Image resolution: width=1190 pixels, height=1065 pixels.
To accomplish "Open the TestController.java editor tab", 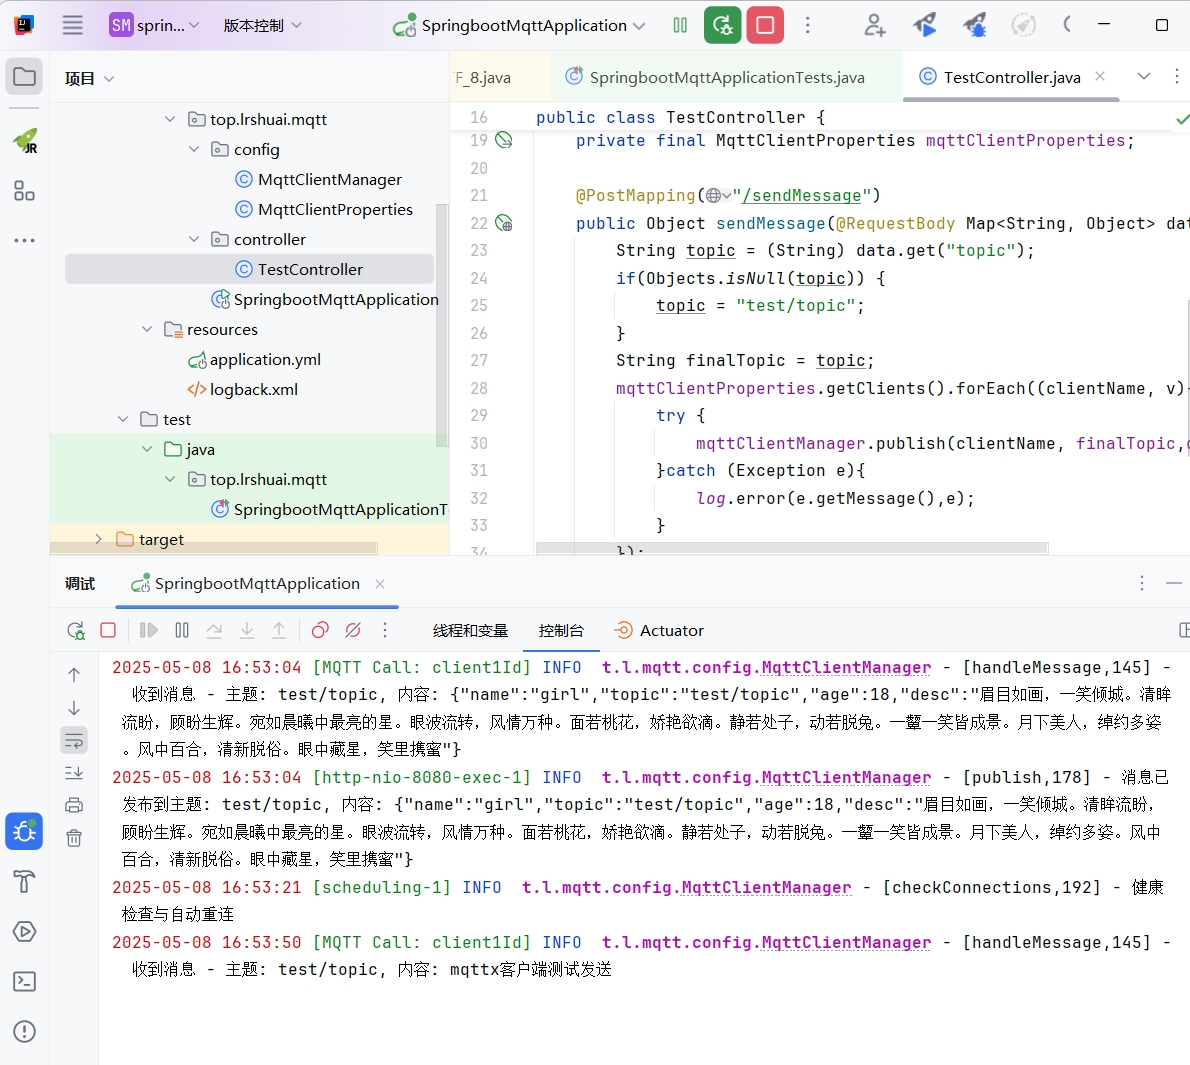I will tap(1004, 76).
